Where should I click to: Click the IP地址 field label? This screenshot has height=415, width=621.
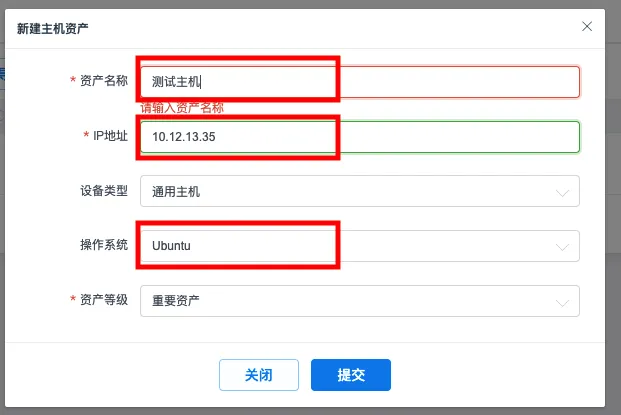(x=109, y=136)
